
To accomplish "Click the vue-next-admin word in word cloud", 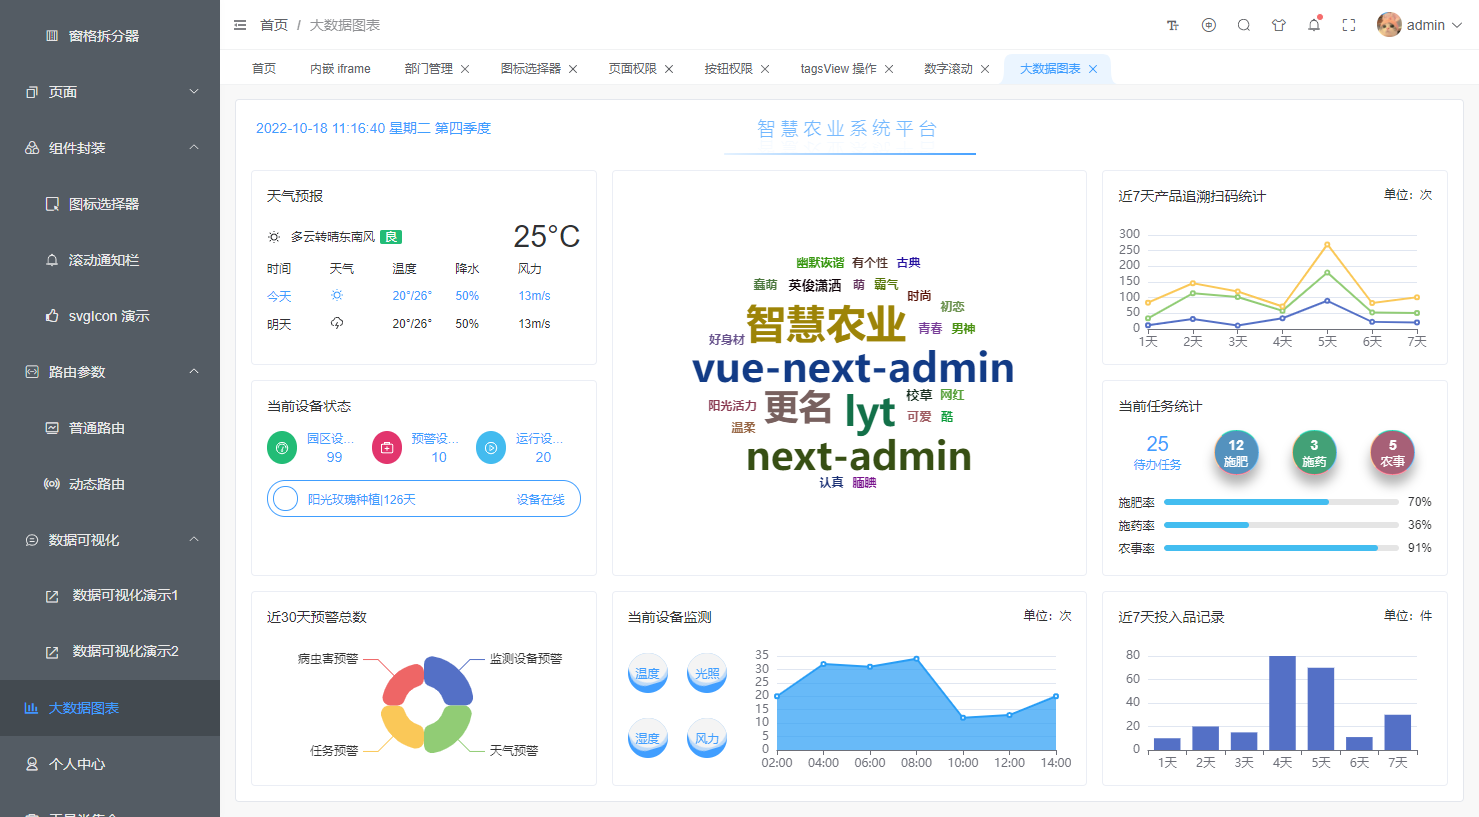I will tap(853, 368).
